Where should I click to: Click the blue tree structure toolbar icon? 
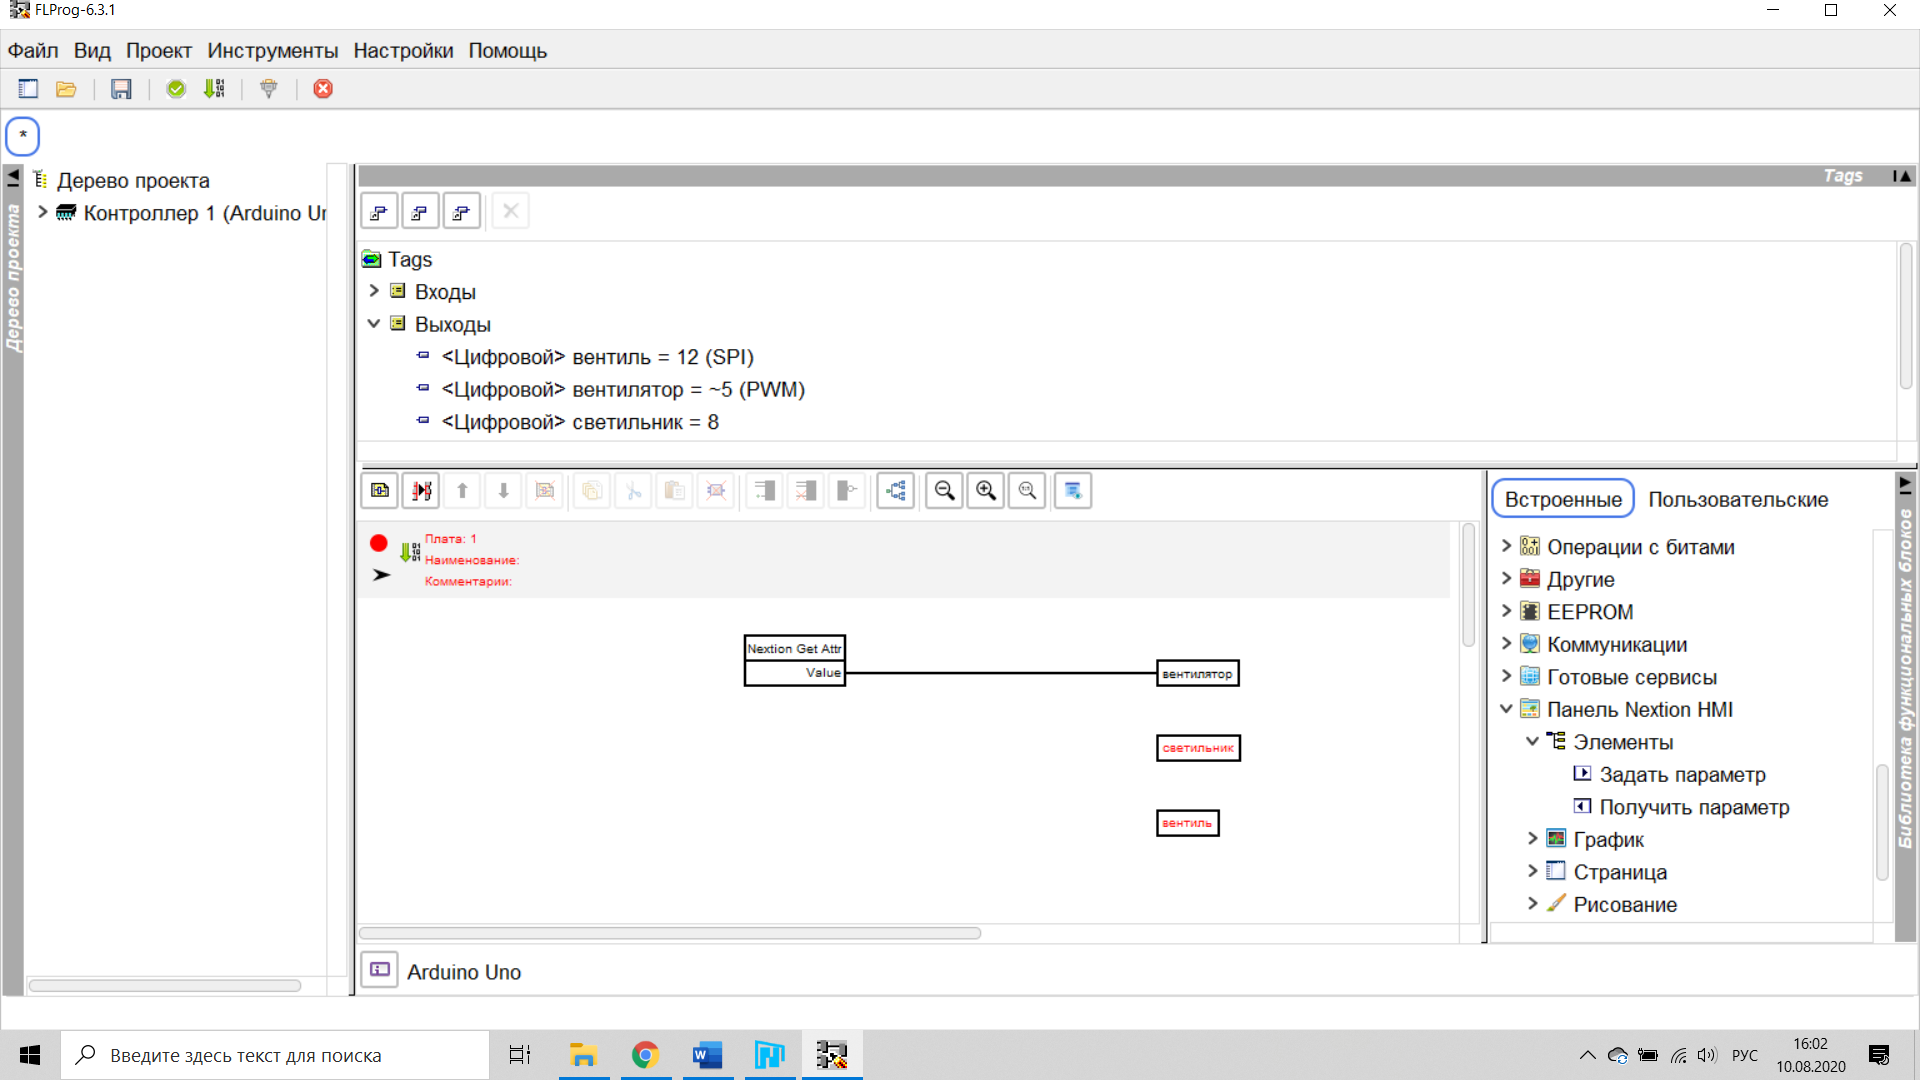point(896,490)
